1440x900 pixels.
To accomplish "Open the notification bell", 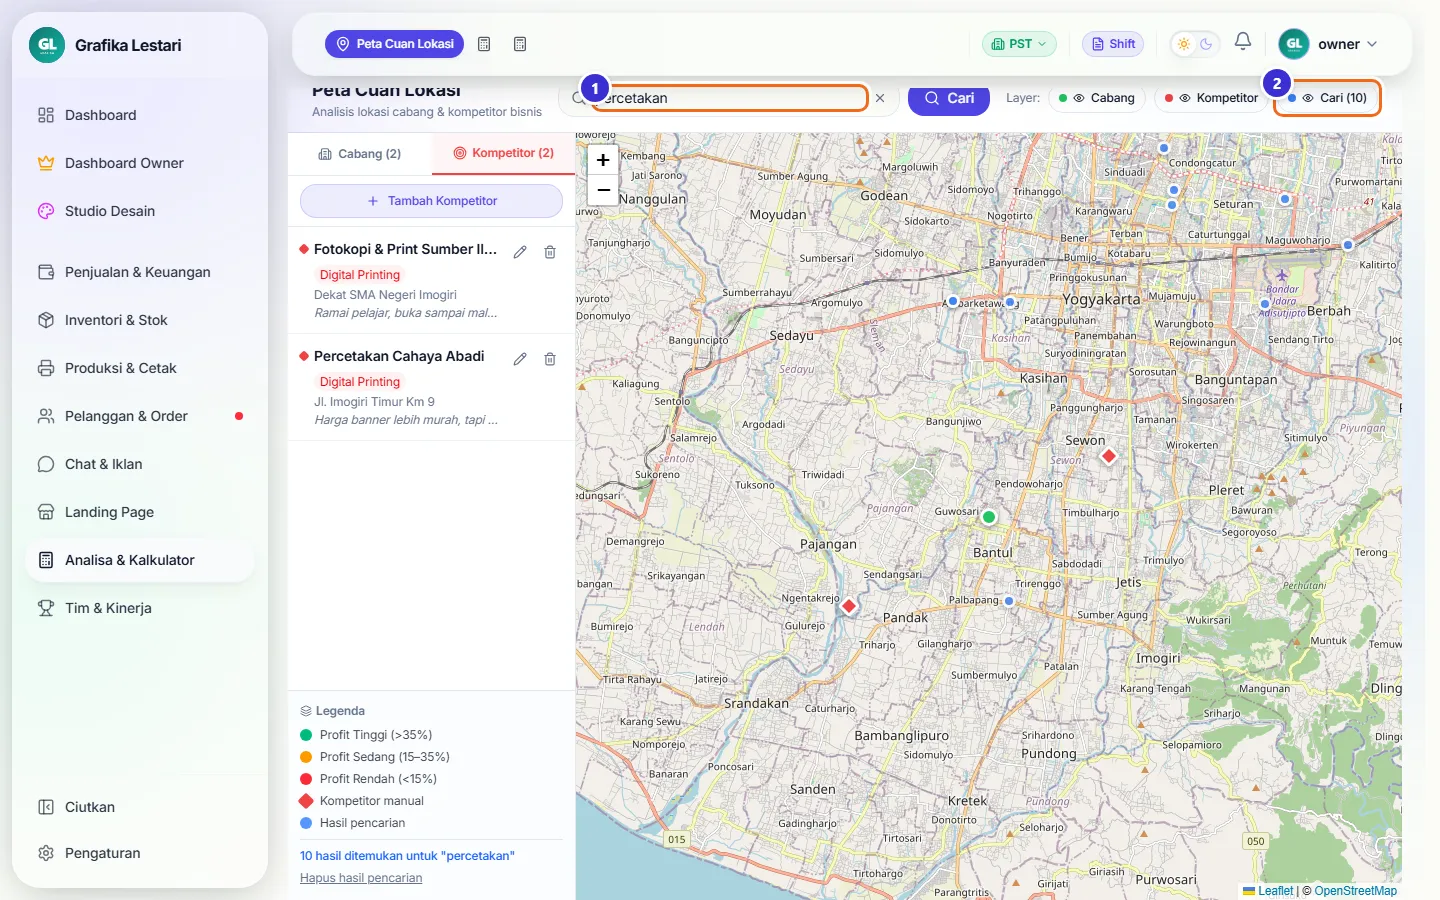I will (x=1243, y=42).
